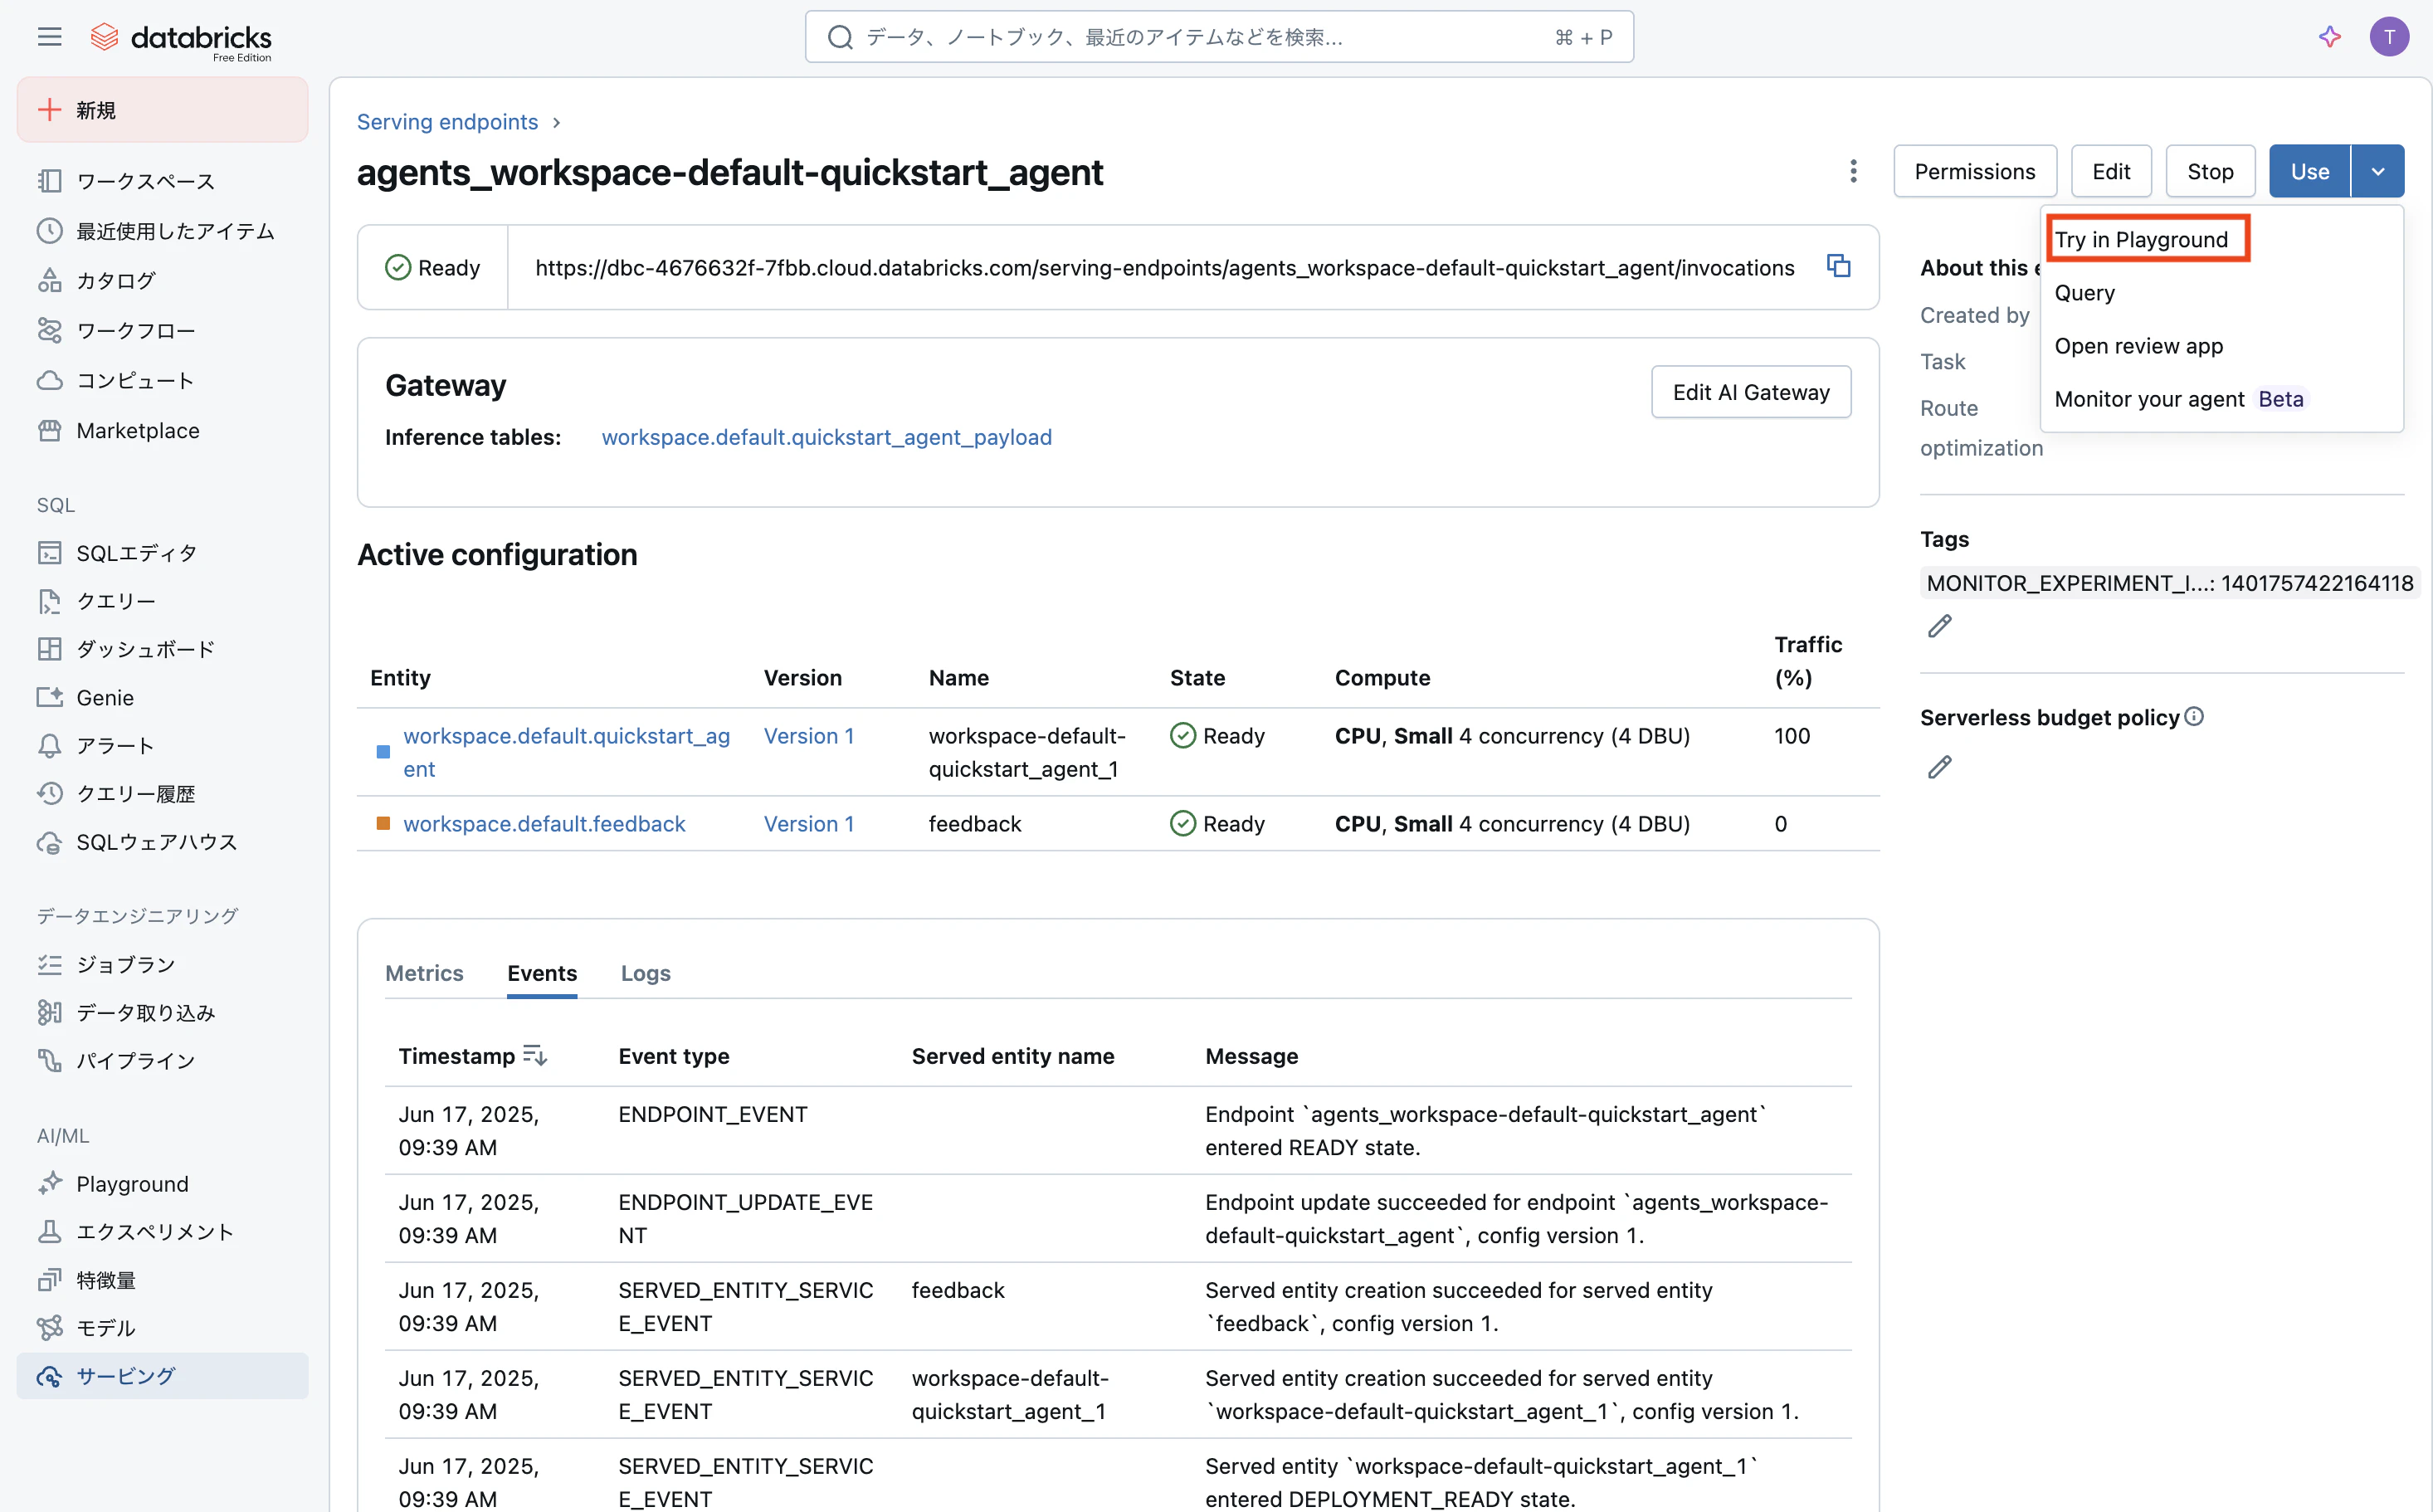Open the Permissions dialog
Screen dimensions: 2433x1512
1975,171
